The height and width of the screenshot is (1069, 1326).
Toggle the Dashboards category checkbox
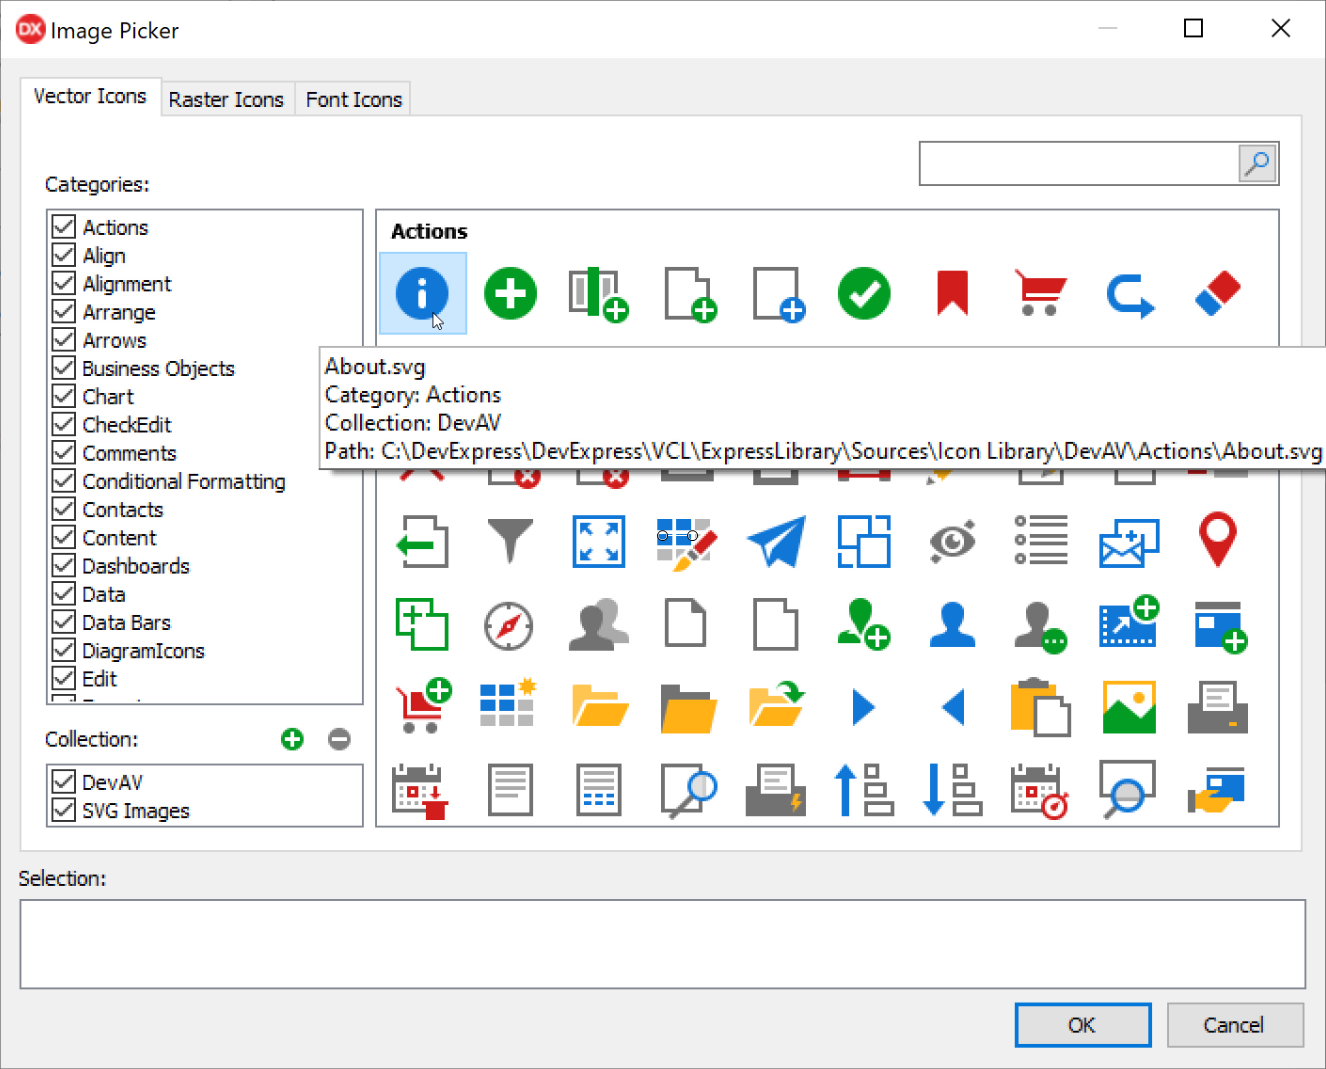[x=64, y=566]
